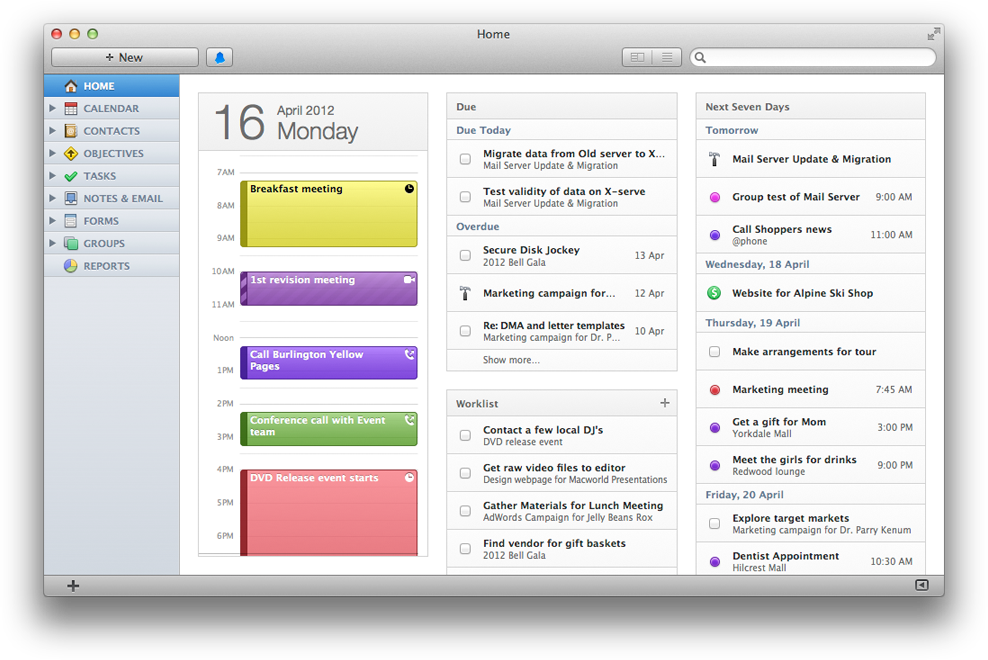The height and width of the screenshot is (660, 988).
Task: Tick the Re: DMA and letter templates checkbox
Action: tap(465, 331)
